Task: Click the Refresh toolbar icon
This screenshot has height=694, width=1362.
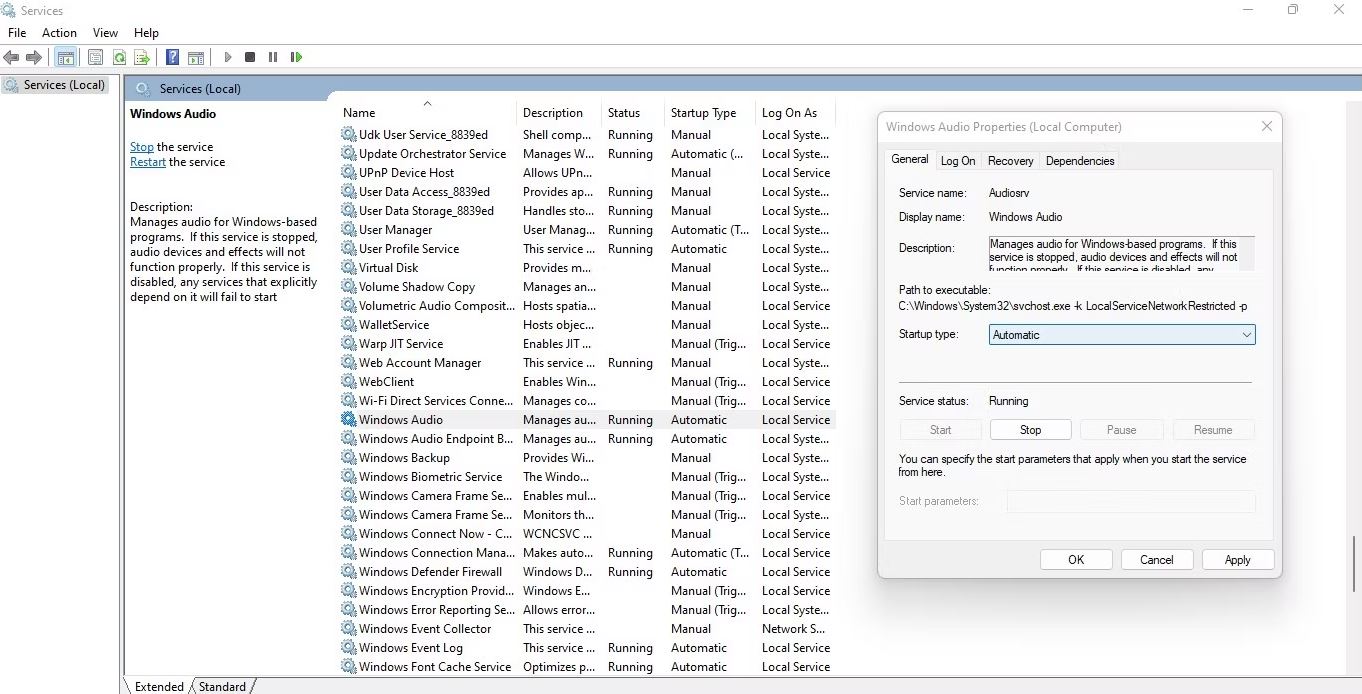Action: tap(119, 58)
